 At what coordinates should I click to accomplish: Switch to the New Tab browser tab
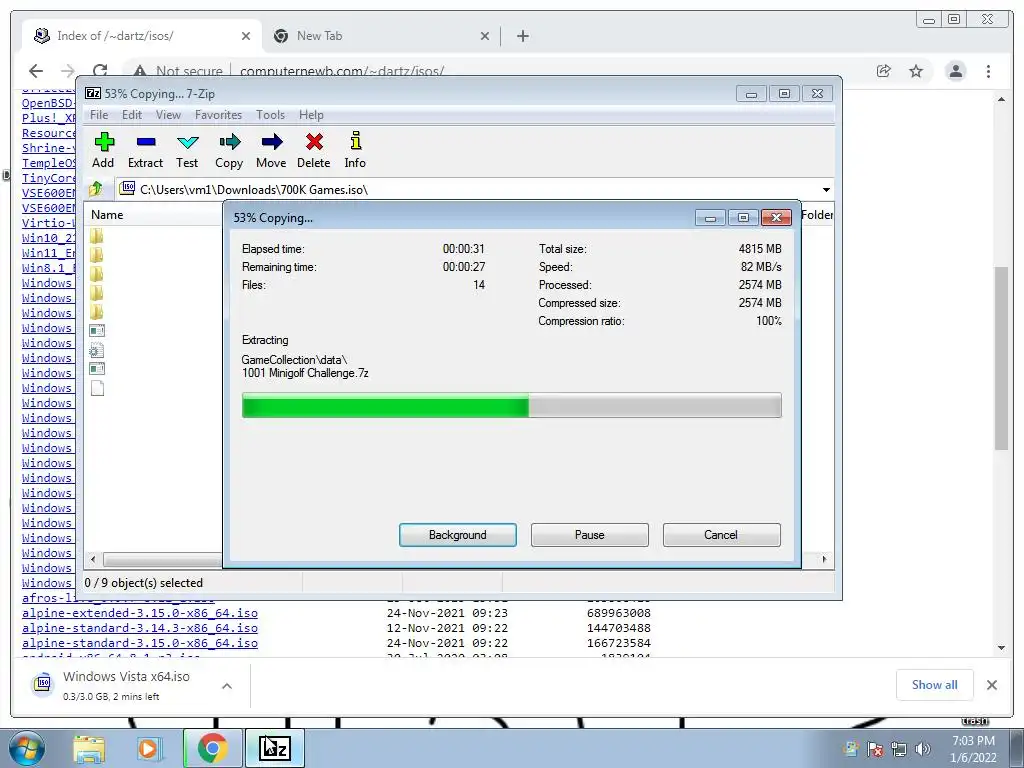click(382, 36)
